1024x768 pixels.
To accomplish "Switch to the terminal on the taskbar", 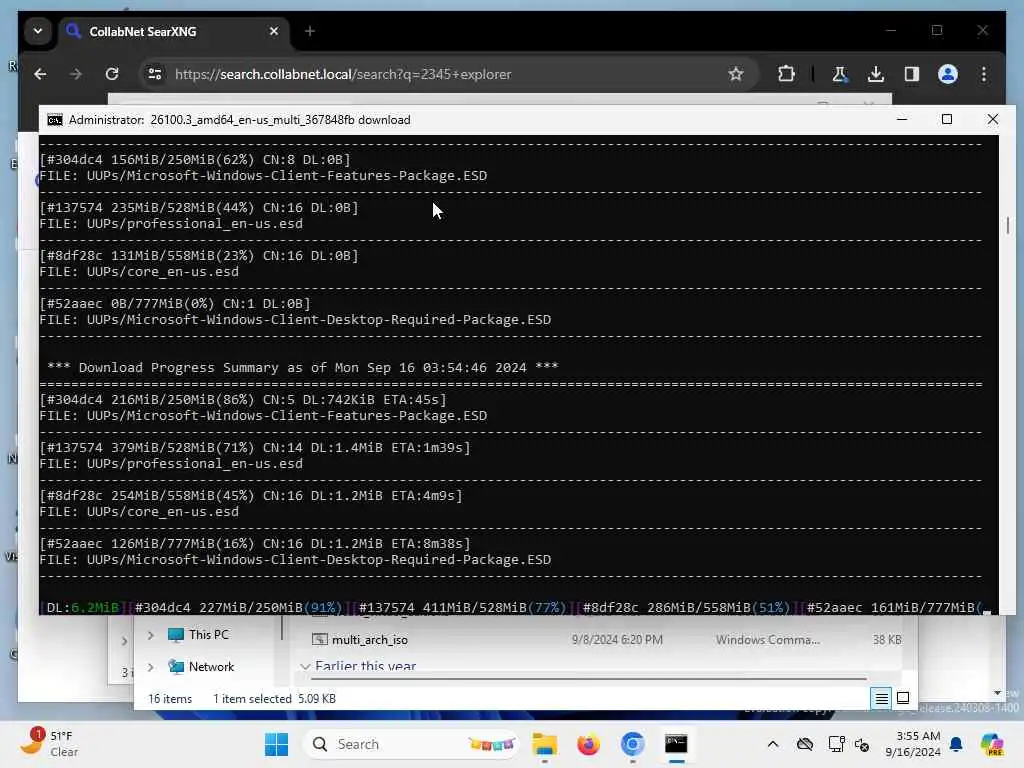I will click(676, 744).
